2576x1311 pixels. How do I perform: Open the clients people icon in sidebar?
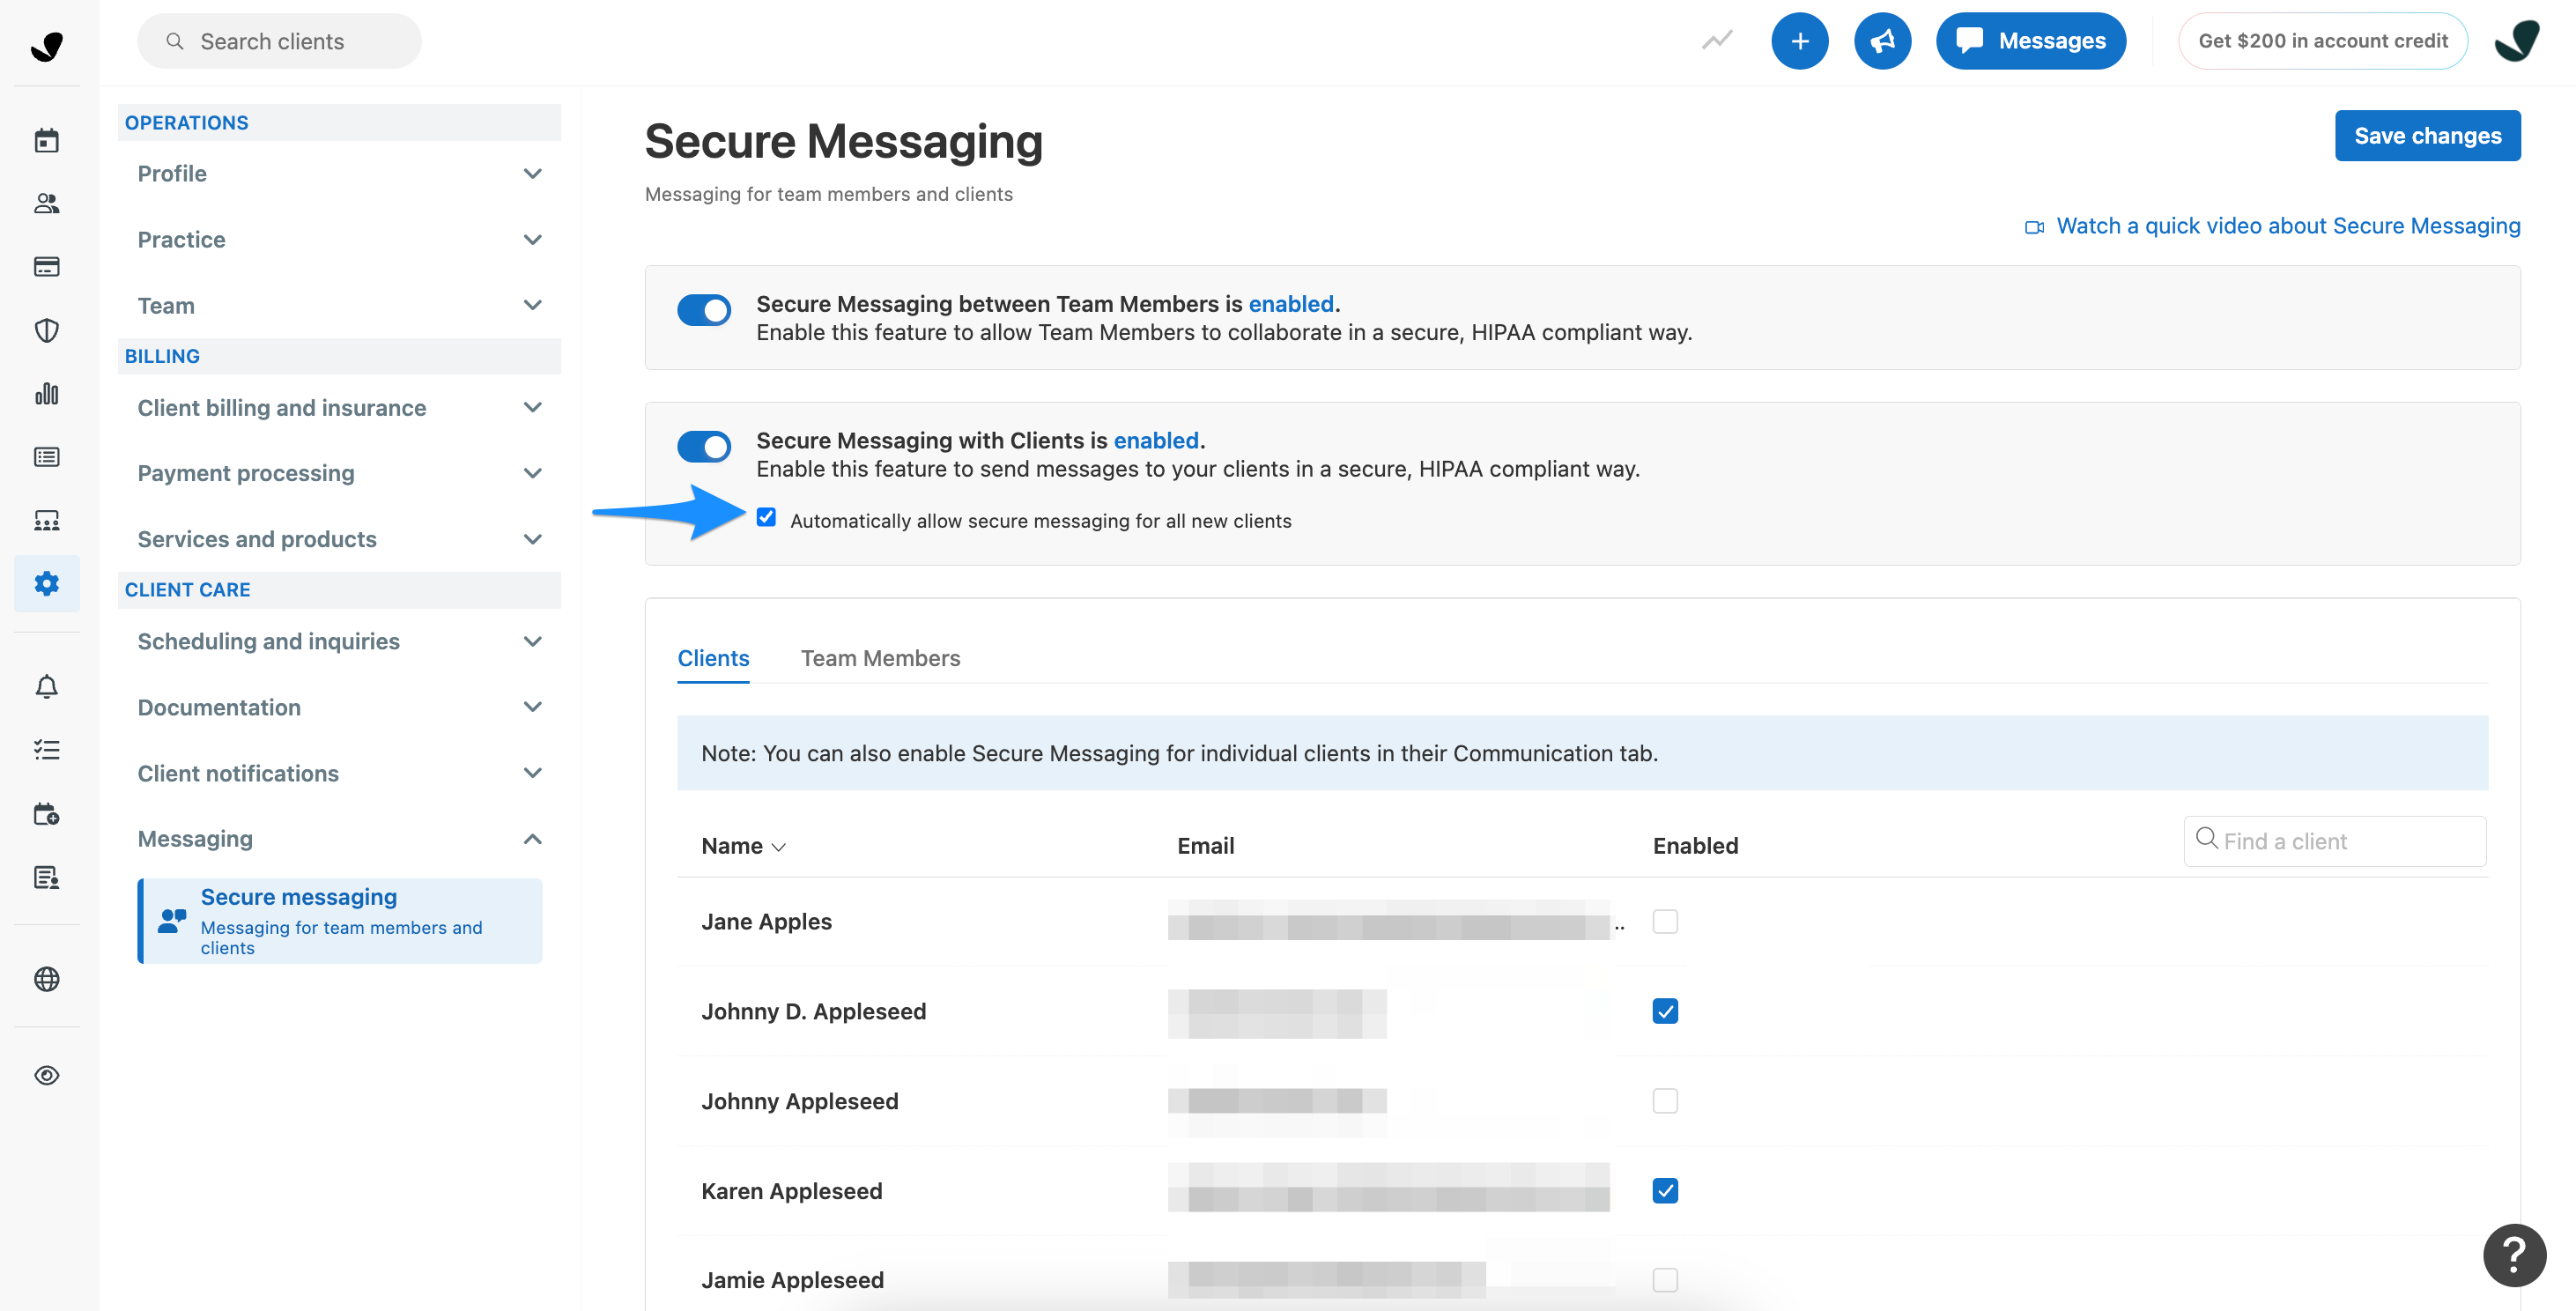pos(46,203)
